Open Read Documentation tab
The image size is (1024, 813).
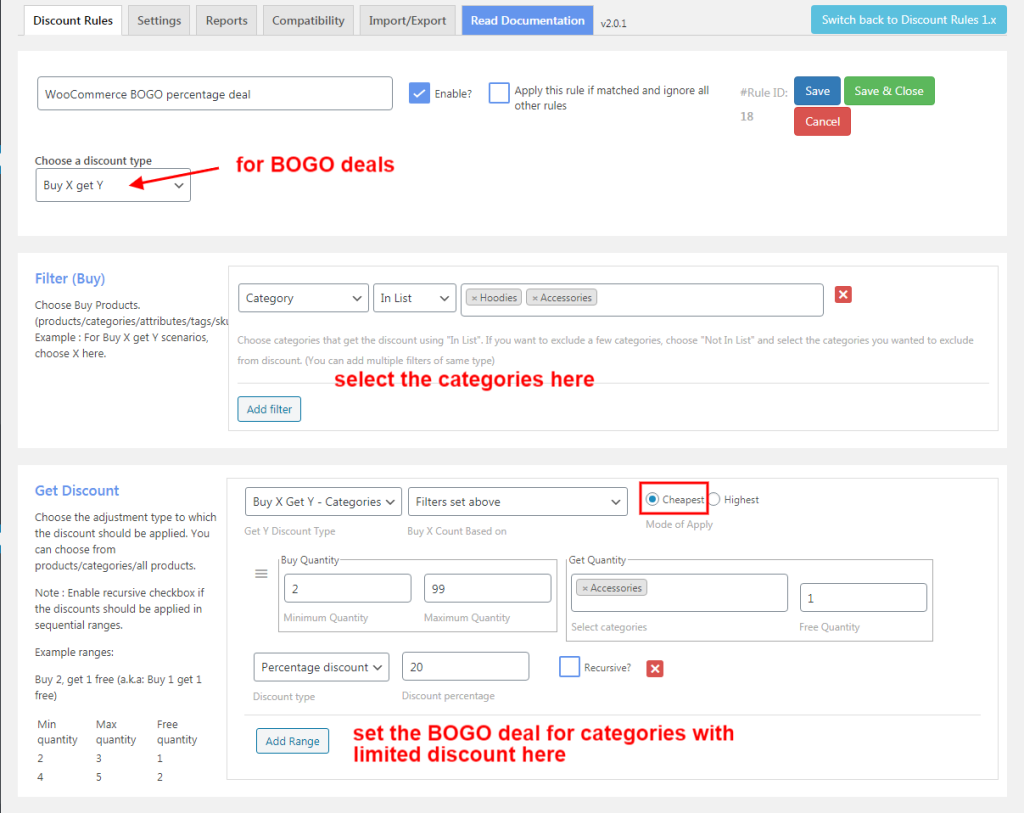(528, 20)
